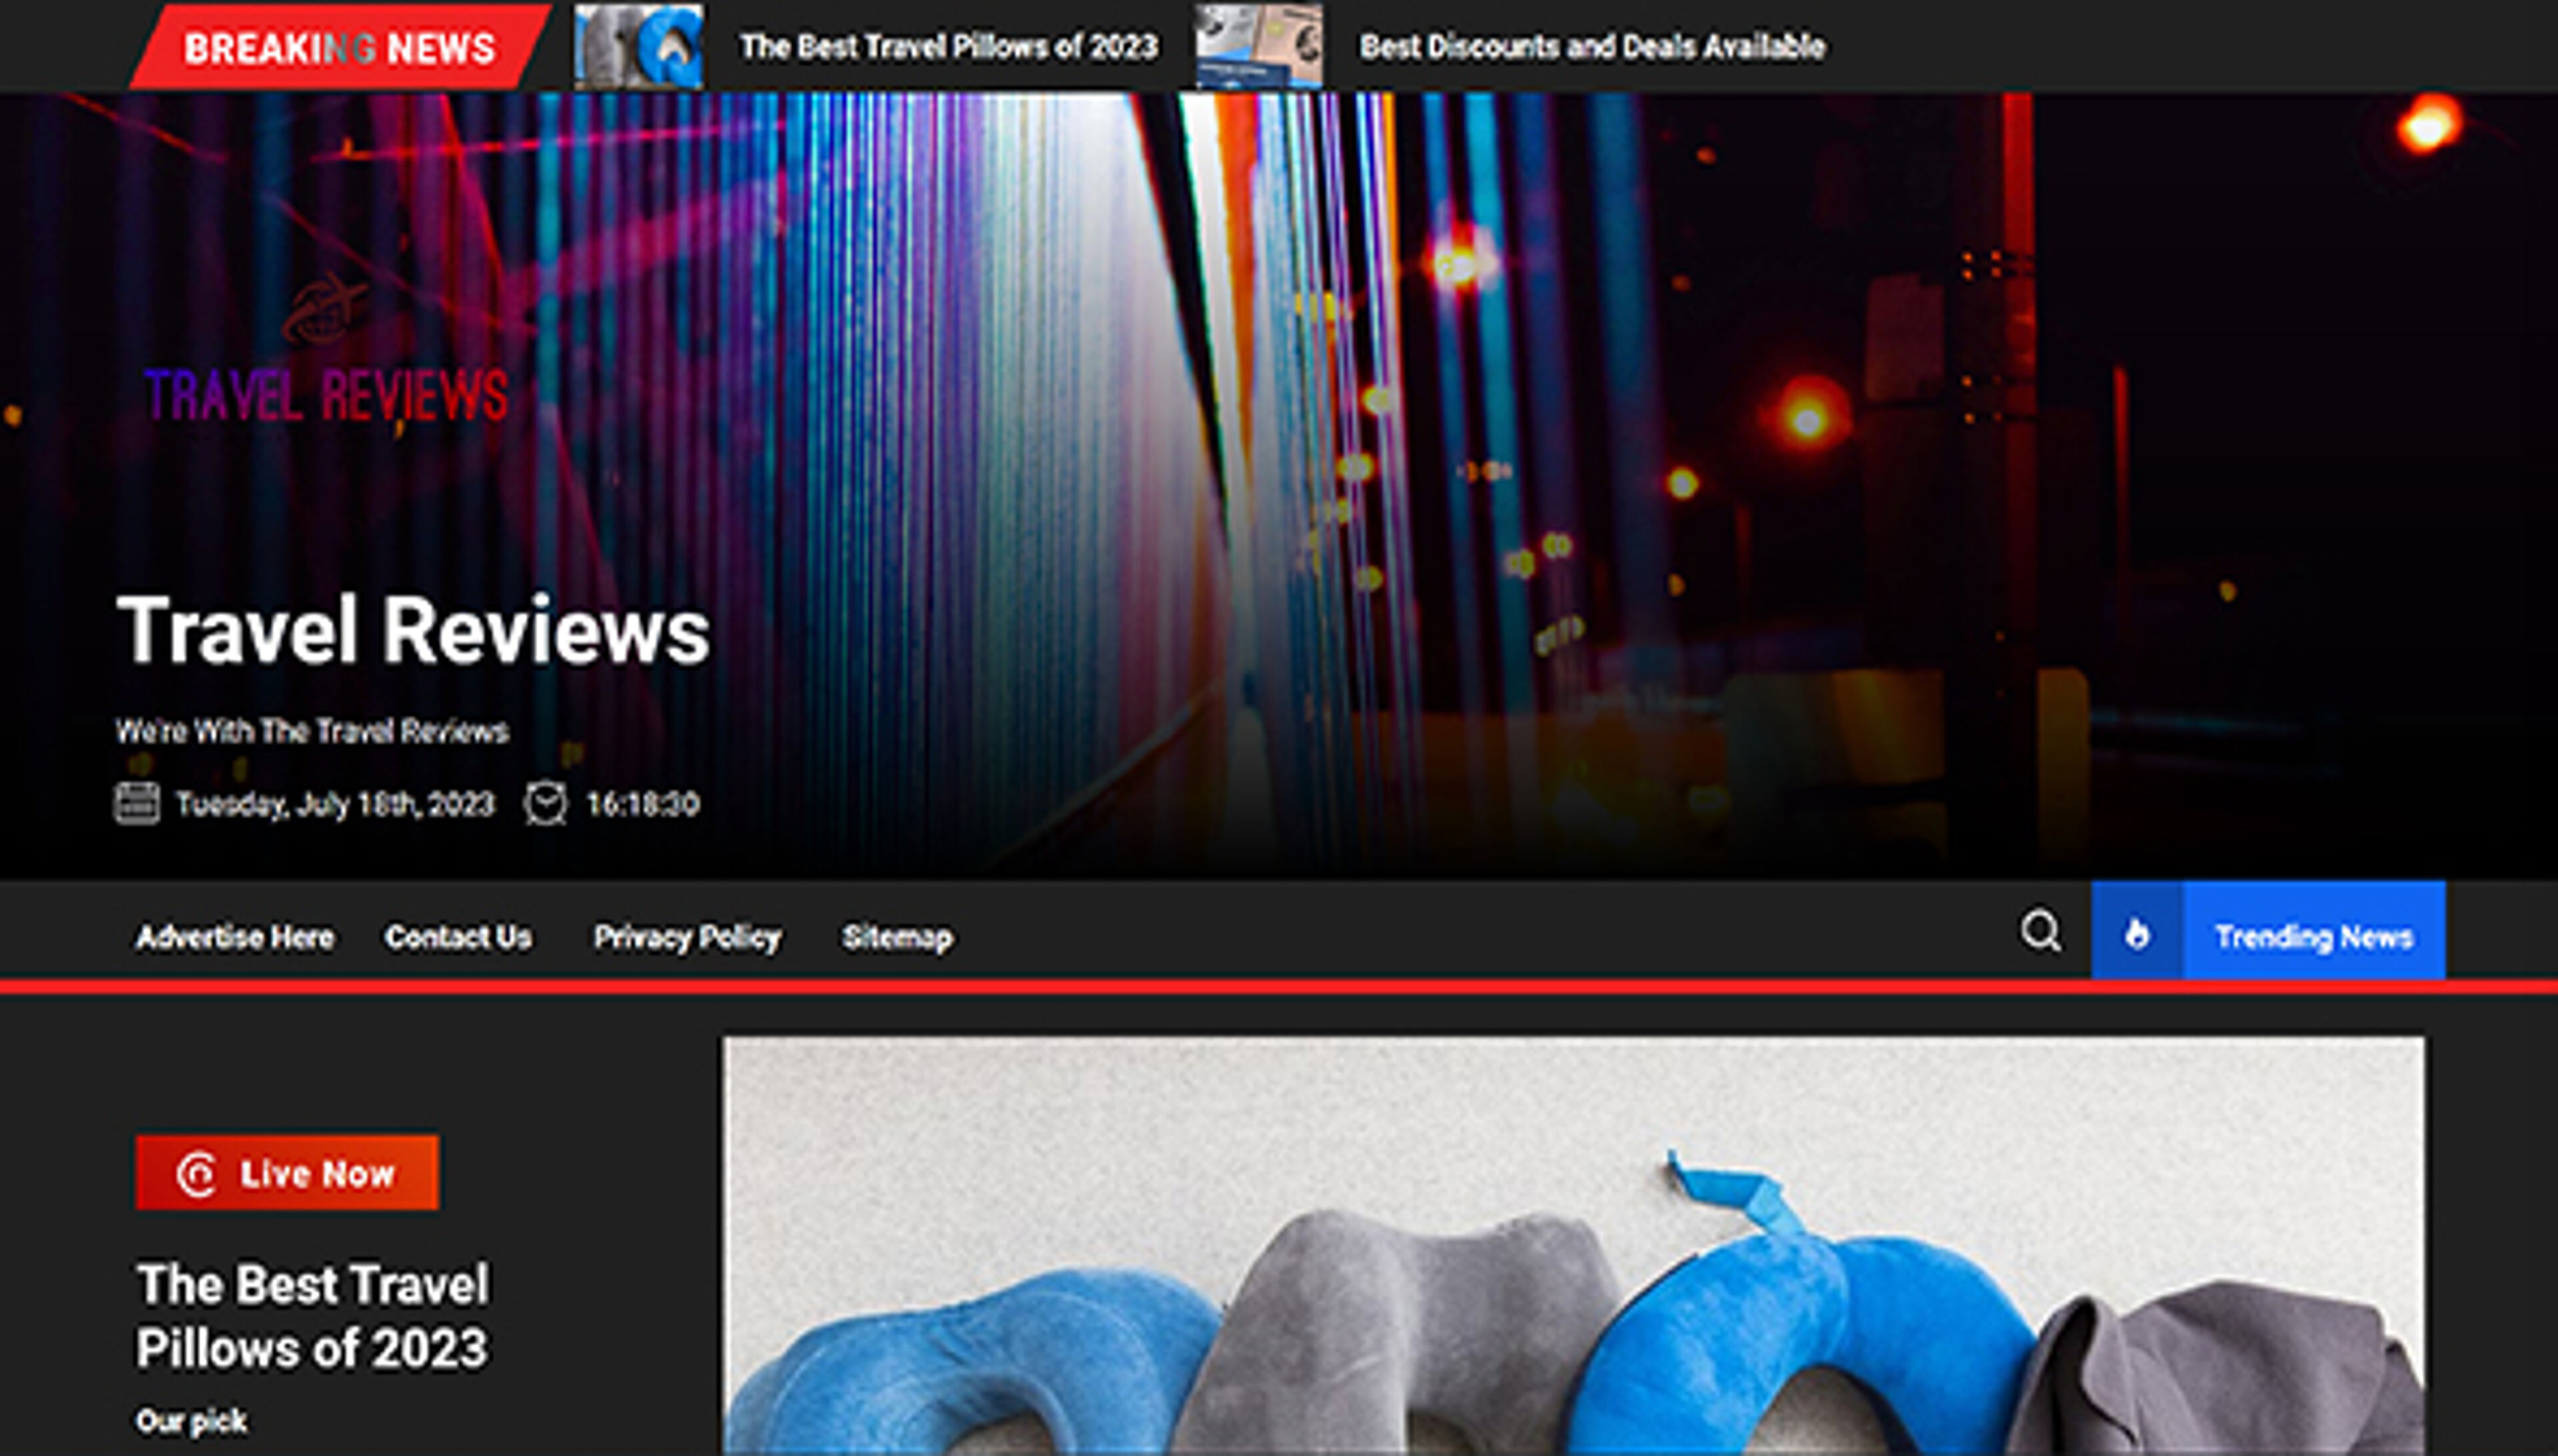
Task: Open 'Best Discounts and Deals Available' link
Action: point(1592,46)
